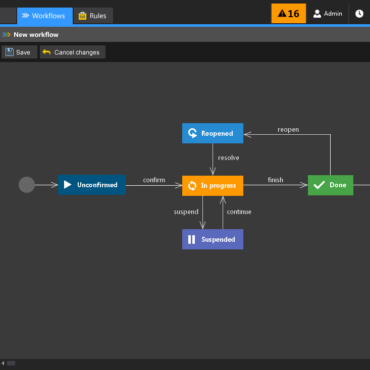
Task: Save the new workflow
Action: [19, 52]
